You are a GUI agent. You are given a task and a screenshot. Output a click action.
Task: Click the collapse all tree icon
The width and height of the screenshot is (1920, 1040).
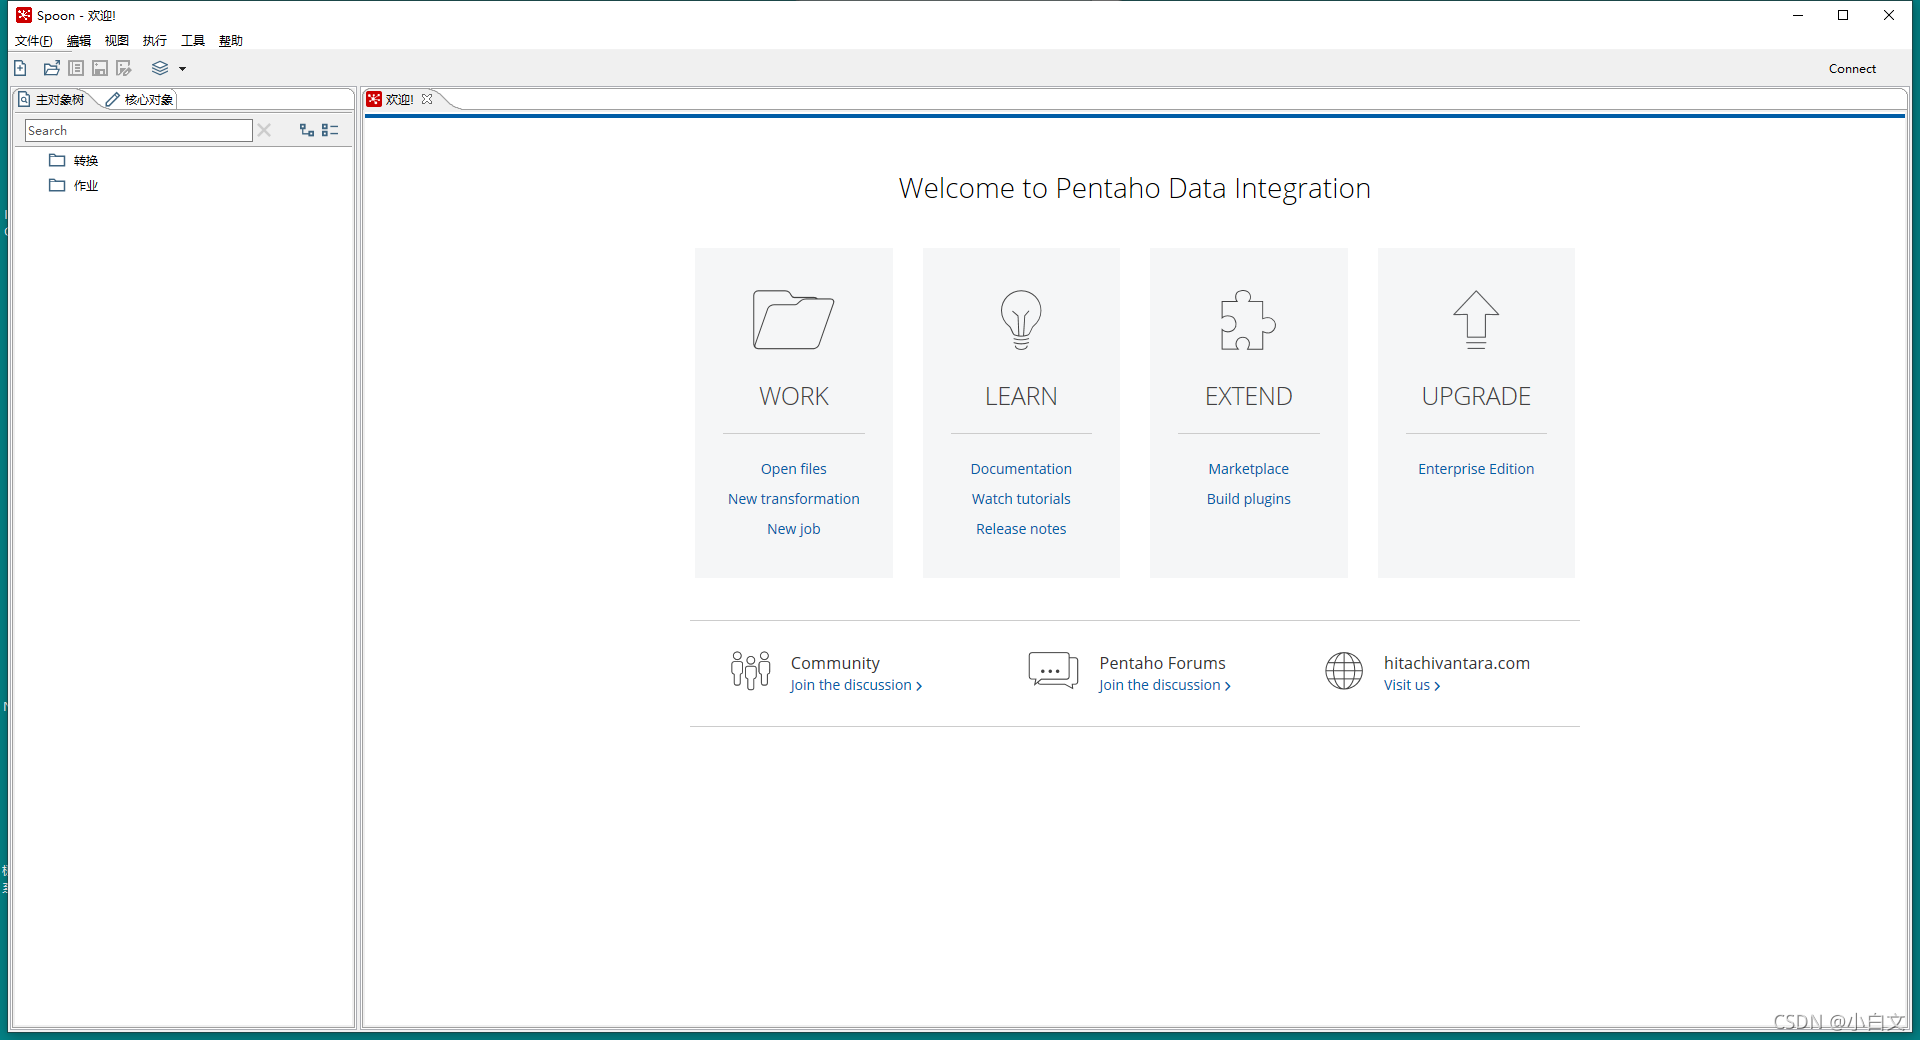pyautogui.click(x=330, y=130)
